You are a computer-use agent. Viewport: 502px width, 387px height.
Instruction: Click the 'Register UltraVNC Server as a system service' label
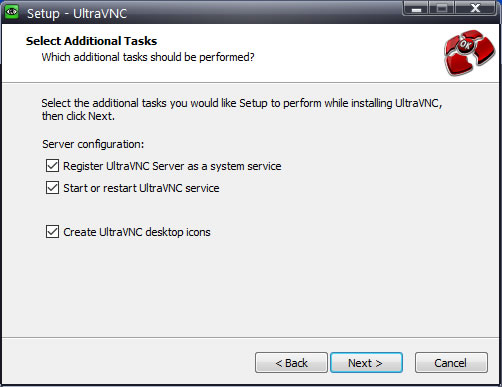point(172,166)
